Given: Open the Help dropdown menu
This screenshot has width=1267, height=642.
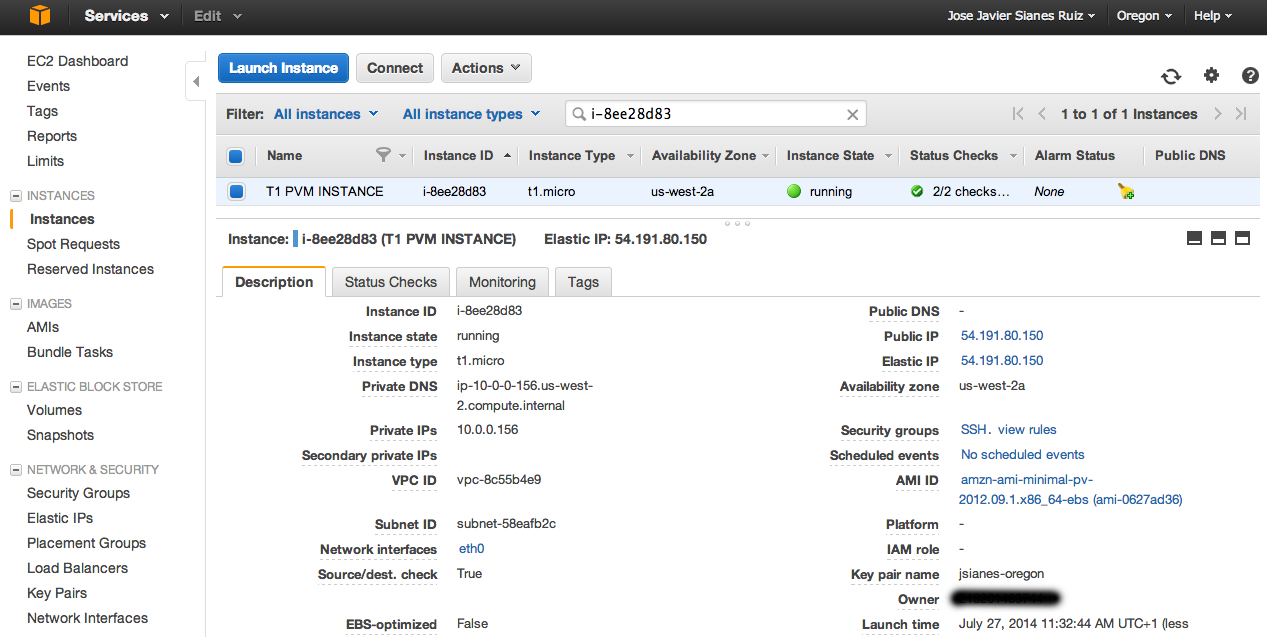Looking at the screenshot, I should (1213, 16).
